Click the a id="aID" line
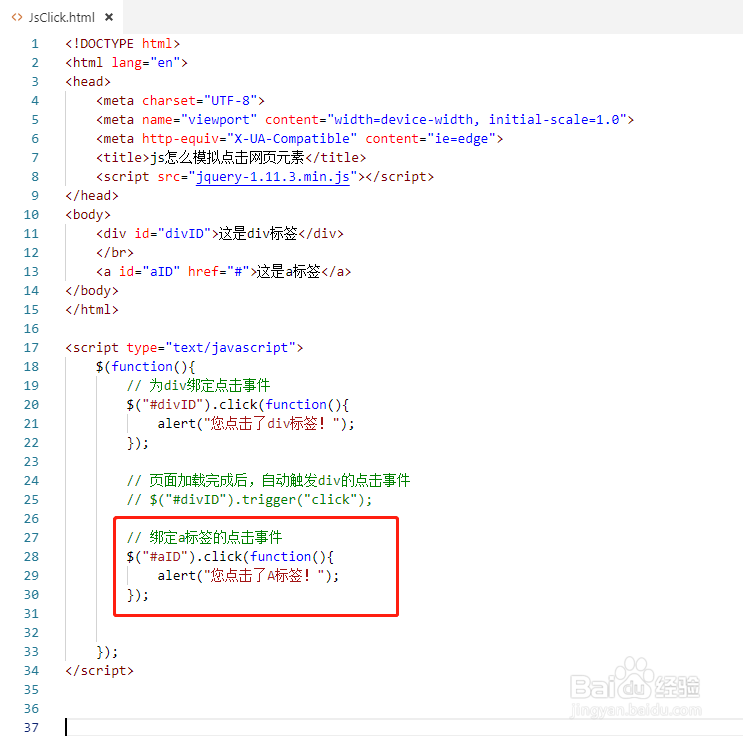The width and height of the screenshot is (743, 736). (224, 272)
